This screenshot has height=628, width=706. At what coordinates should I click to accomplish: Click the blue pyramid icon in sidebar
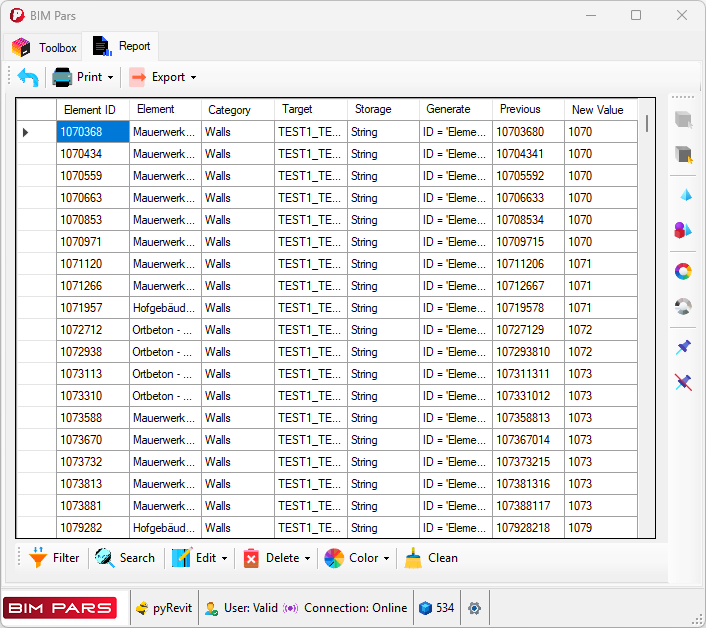(x=684, y=194)
